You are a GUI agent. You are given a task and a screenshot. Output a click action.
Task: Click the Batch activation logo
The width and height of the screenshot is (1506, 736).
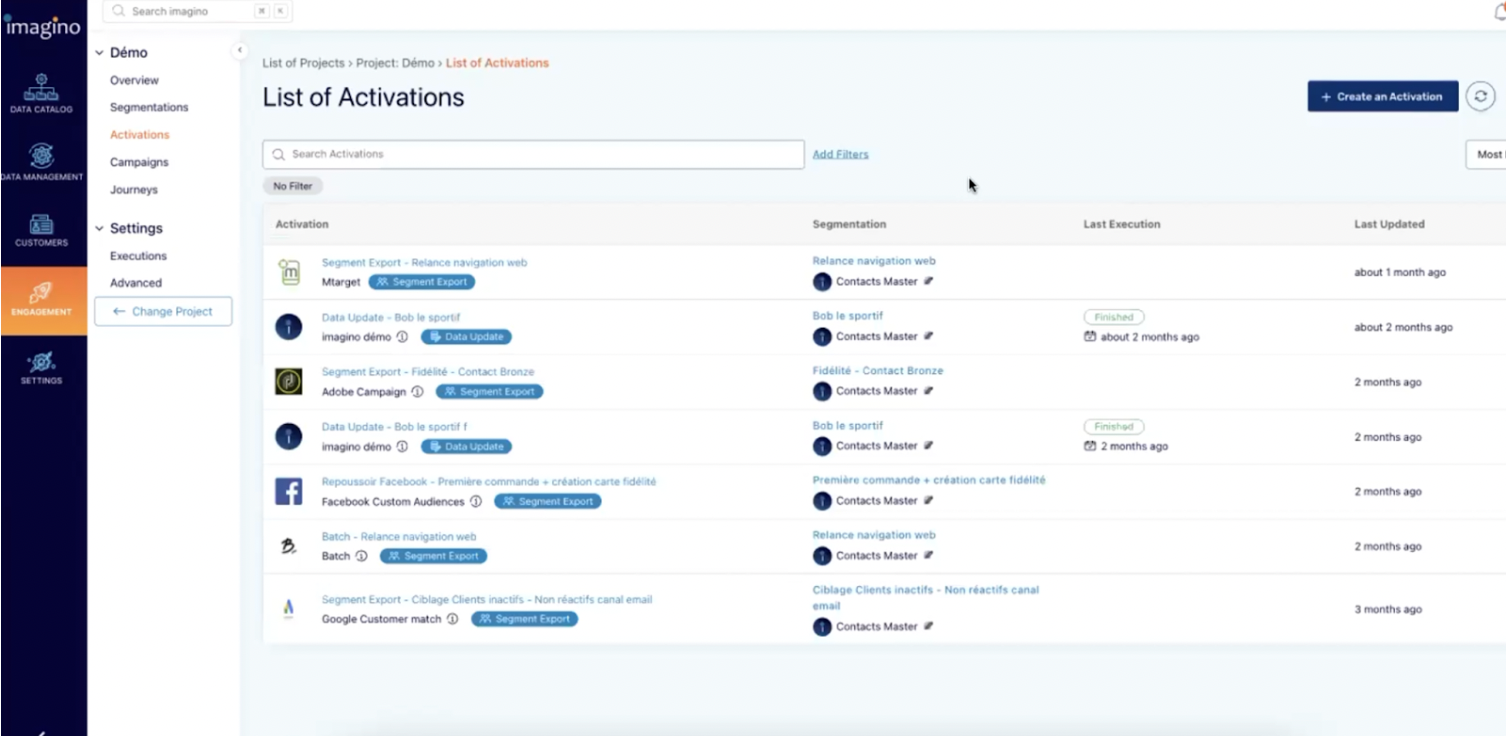(x=289, y=546)
